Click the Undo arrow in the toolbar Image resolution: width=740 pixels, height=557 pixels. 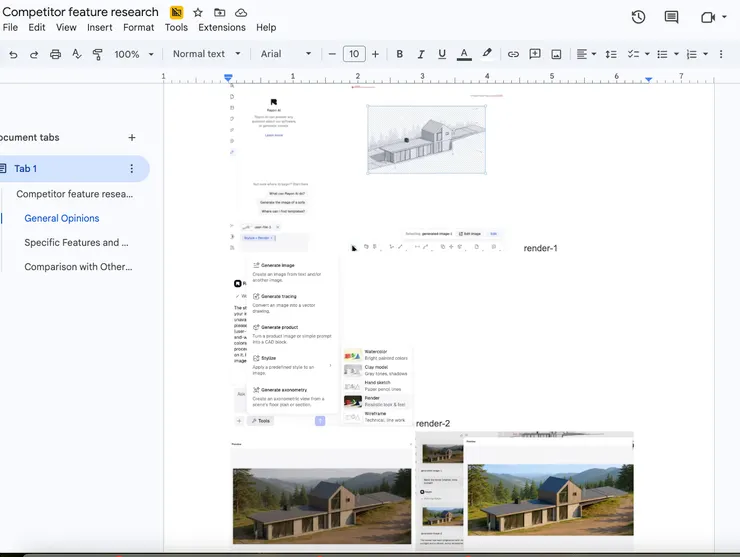tap(13, 54)
